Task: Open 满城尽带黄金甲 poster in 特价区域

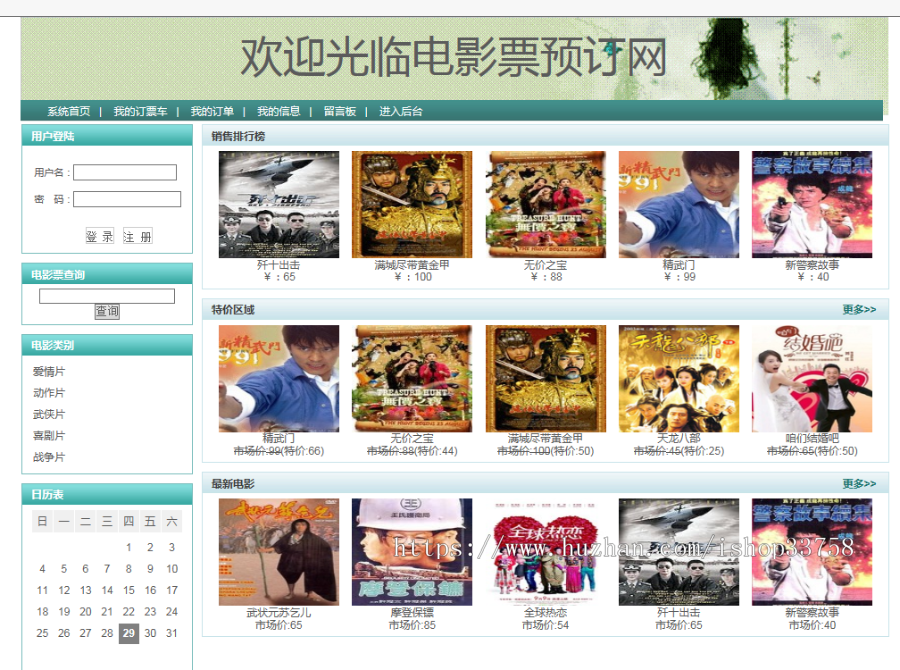Action: point(545,378)
